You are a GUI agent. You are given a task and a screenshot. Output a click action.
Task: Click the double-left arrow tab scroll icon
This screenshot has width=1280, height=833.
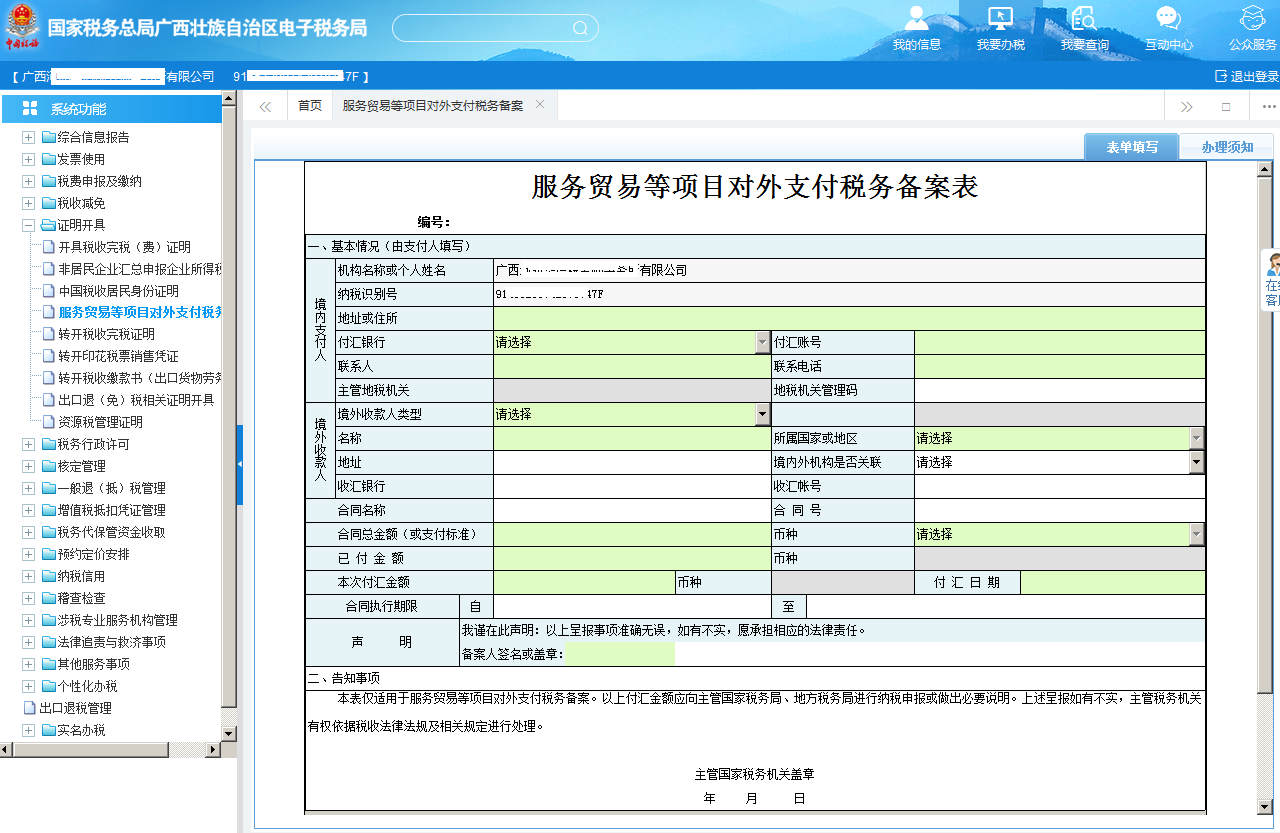coord(265,106)
